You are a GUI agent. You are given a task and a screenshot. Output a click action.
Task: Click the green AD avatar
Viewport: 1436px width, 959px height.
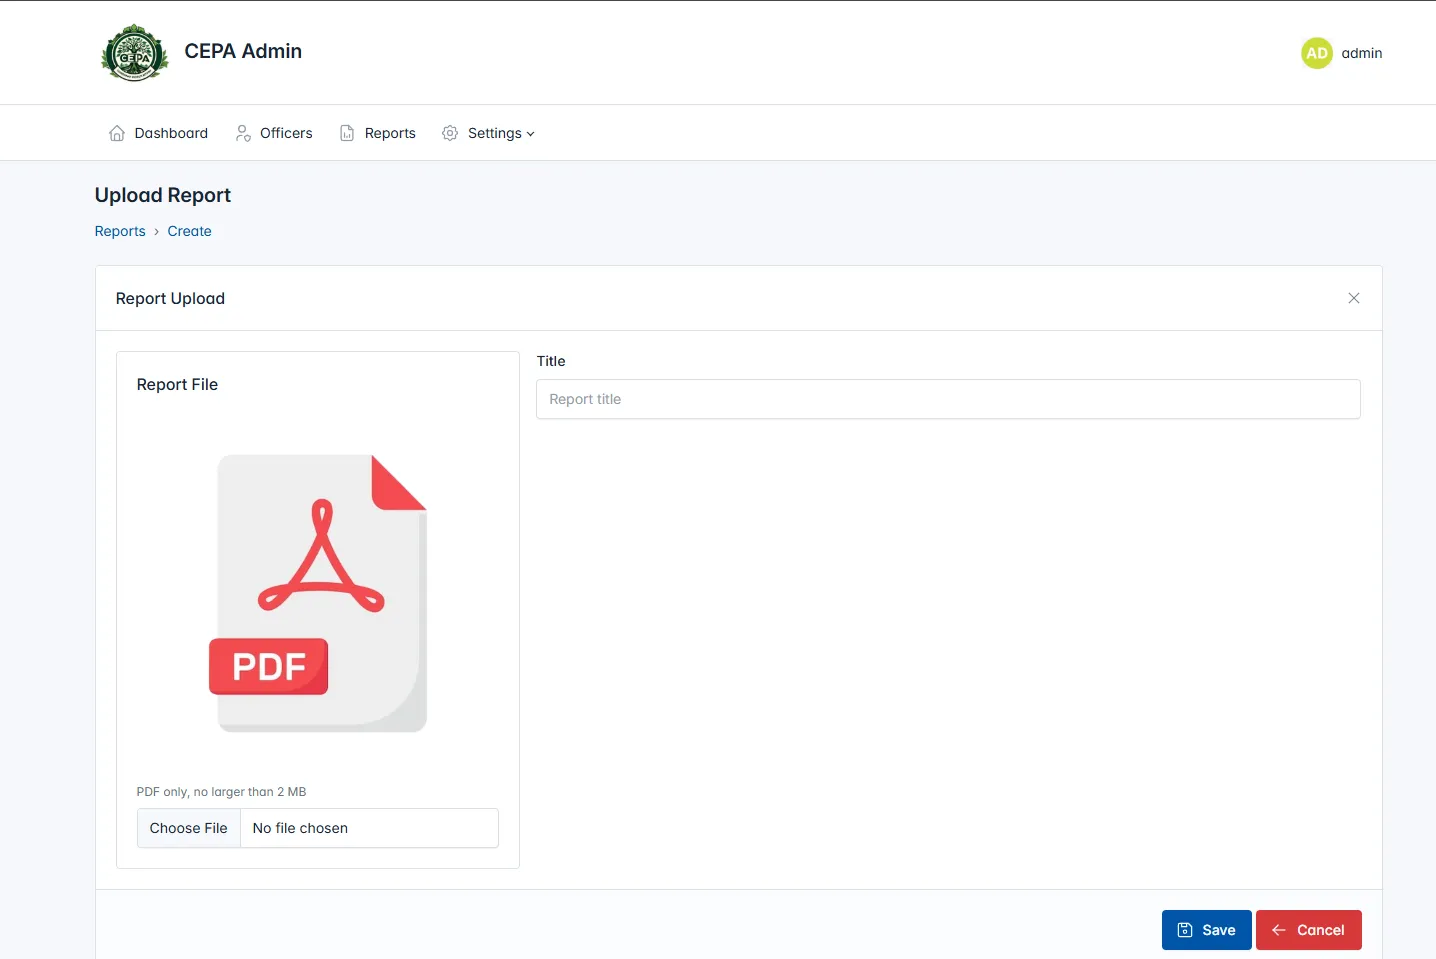[x=1316, y=53]
